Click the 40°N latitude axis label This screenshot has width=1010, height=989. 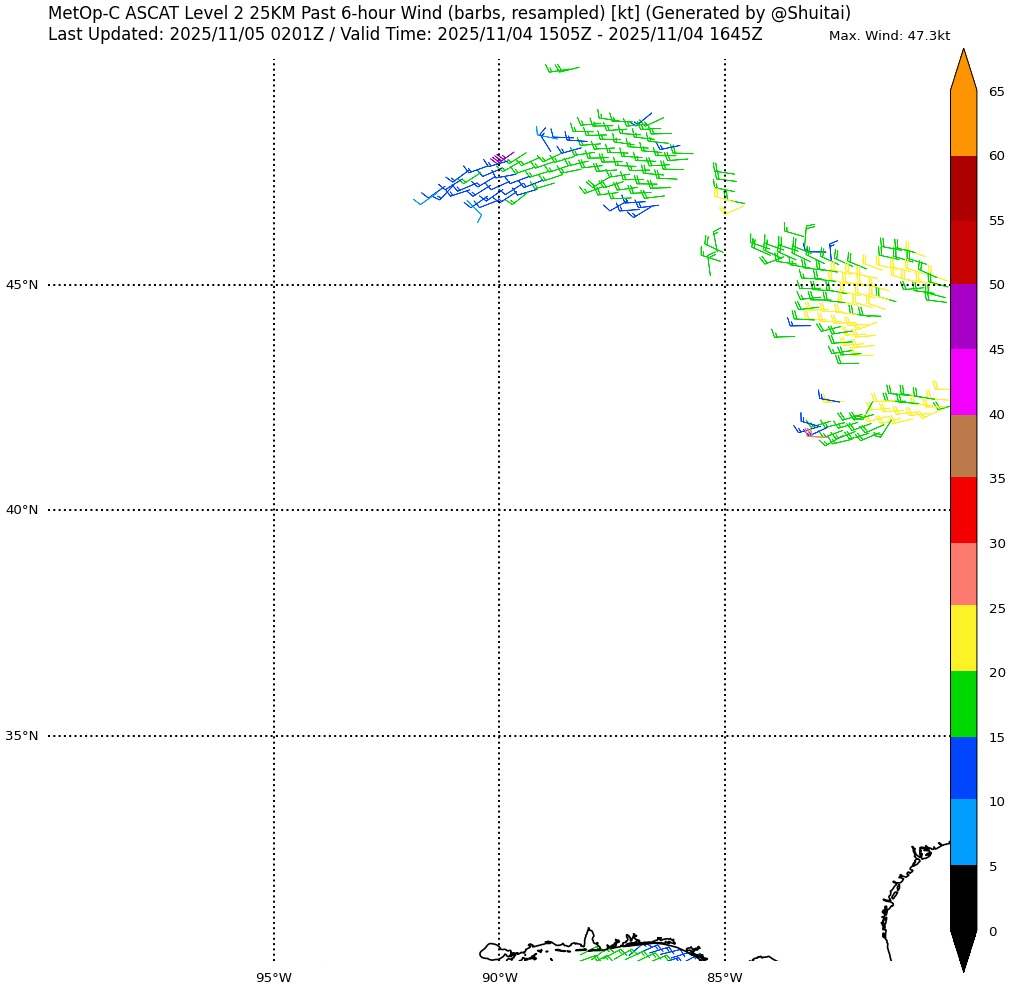coord(22,510)
